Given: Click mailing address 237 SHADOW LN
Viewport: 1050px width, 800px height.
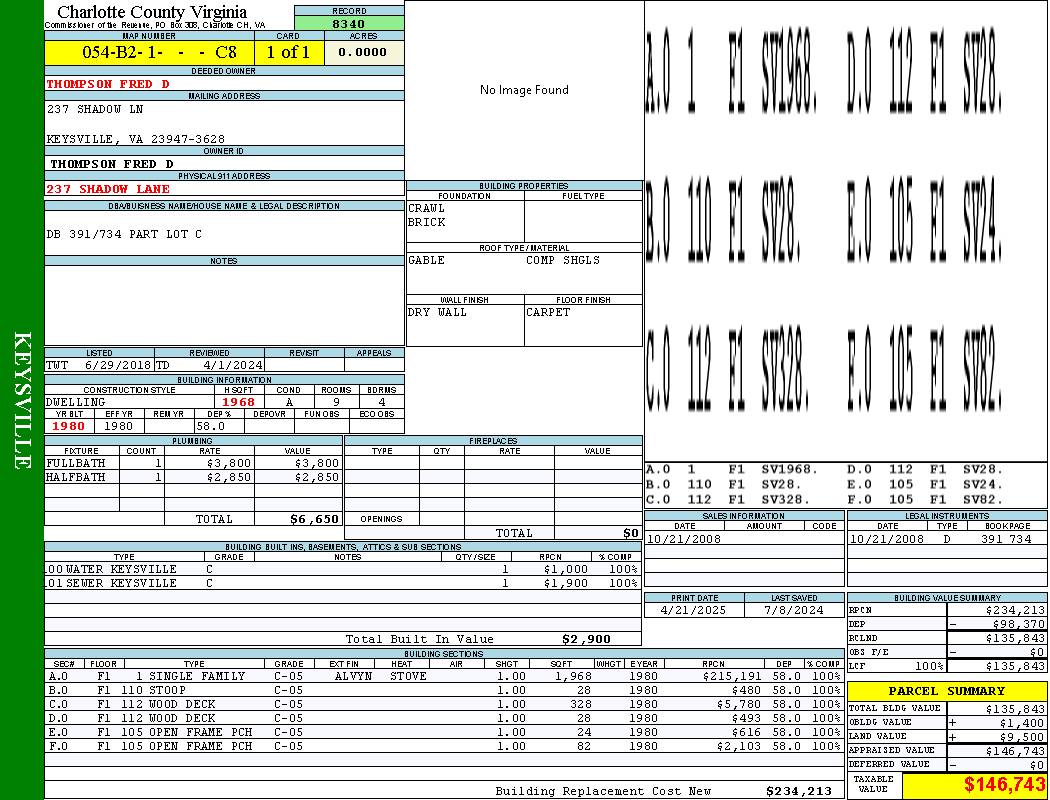Looking at the screenshot, I should point(94,108).
